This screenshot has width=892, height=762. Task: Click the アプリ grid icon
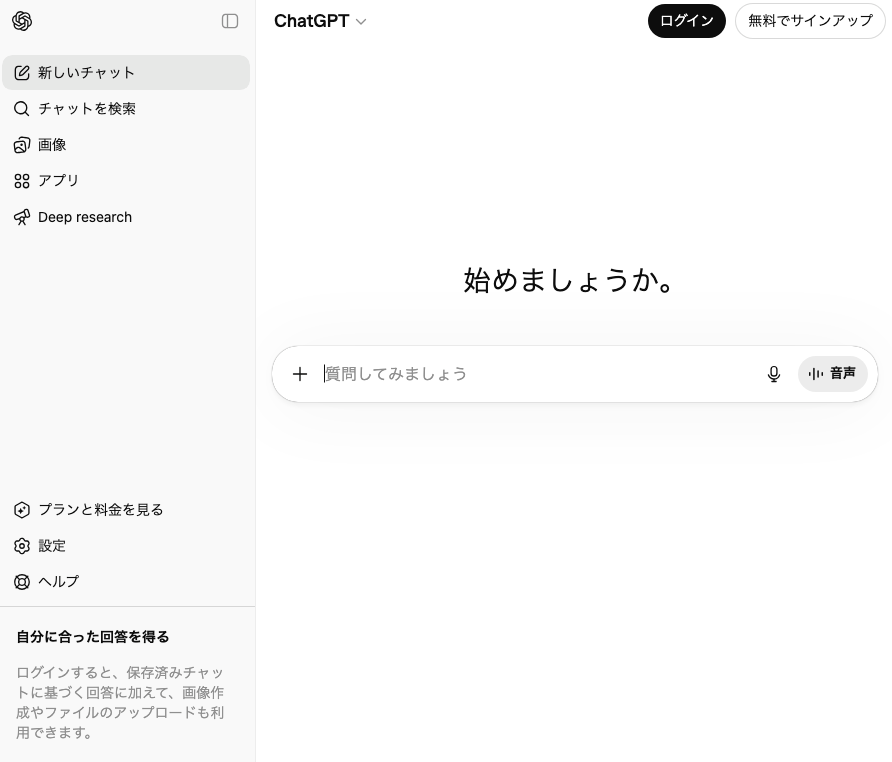click(22, 181)
